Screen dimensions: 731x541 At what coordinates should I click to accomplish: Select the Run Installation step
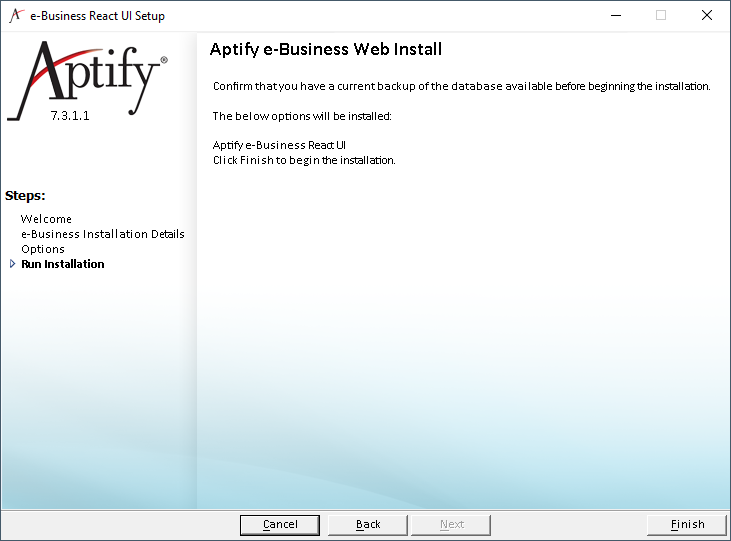point(62,264)
